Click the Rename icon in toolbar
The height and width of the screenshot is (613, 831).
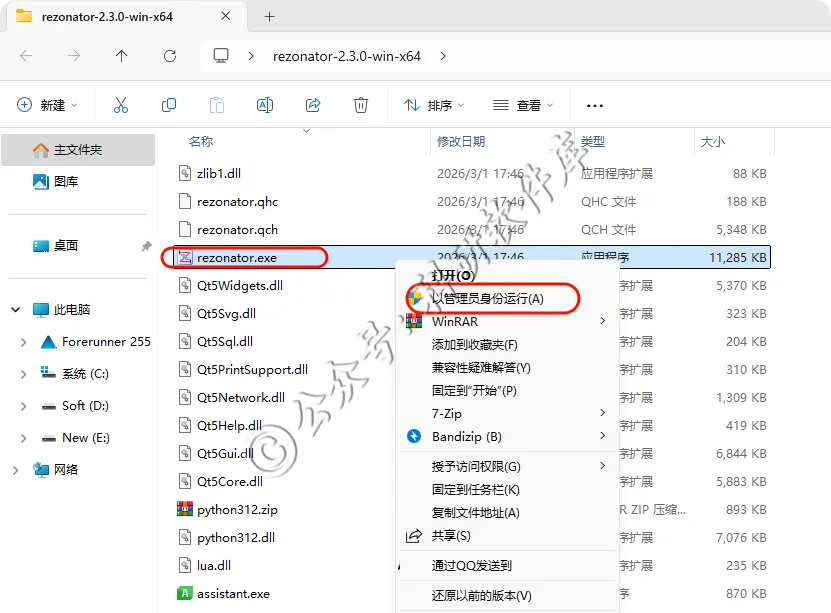(x=265, y=105)
